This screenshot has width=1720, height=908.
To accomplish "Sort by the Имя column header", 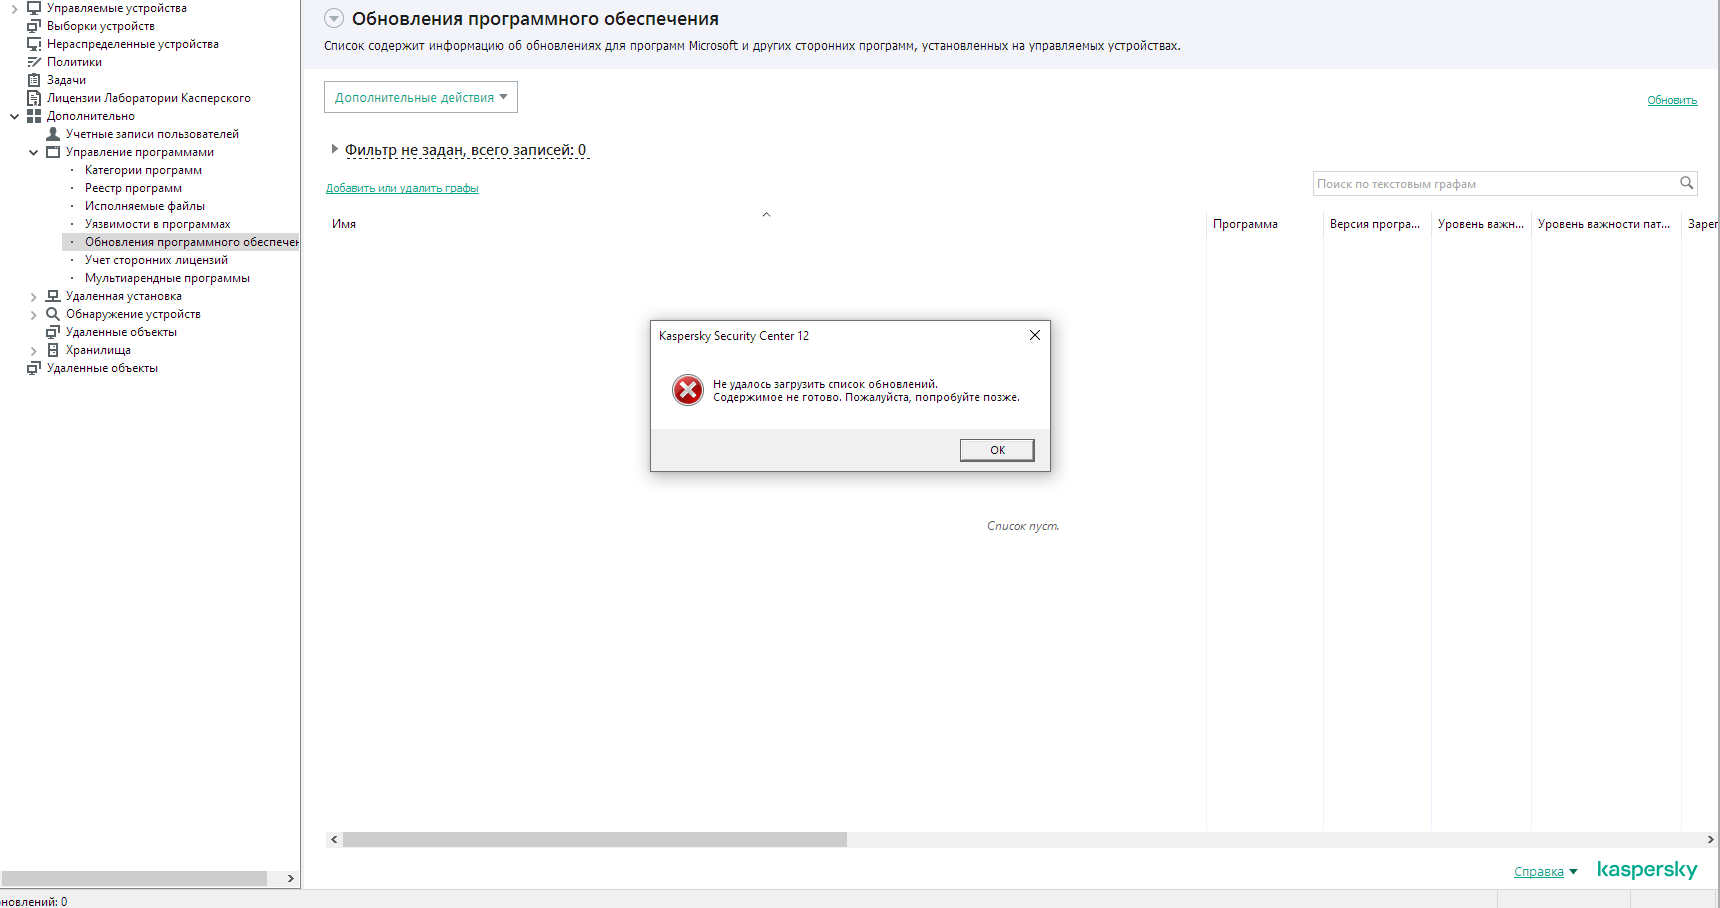I will tap(344, 224).
